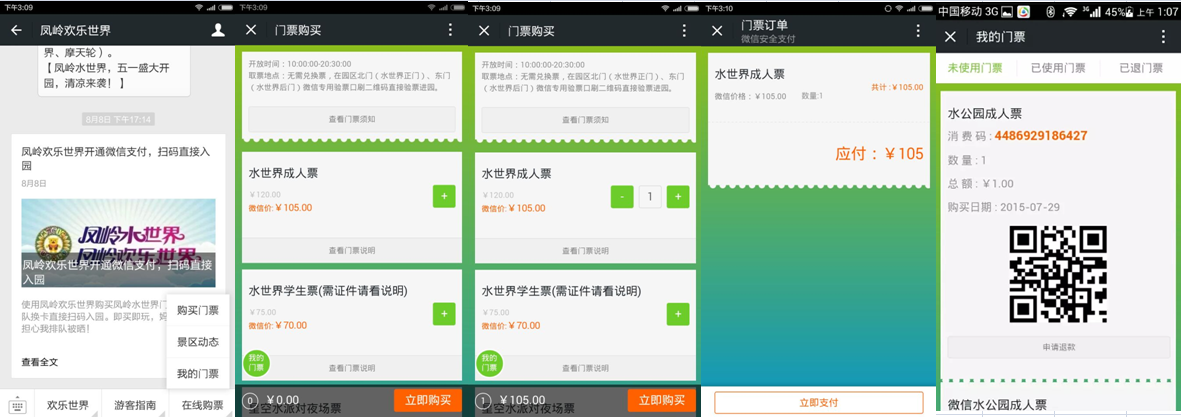Add a 水世界学生票 on the ¥105.00 purchase page
This screenshot has width=1181, height=417.
pyautogui.click(x=678, y=314)
